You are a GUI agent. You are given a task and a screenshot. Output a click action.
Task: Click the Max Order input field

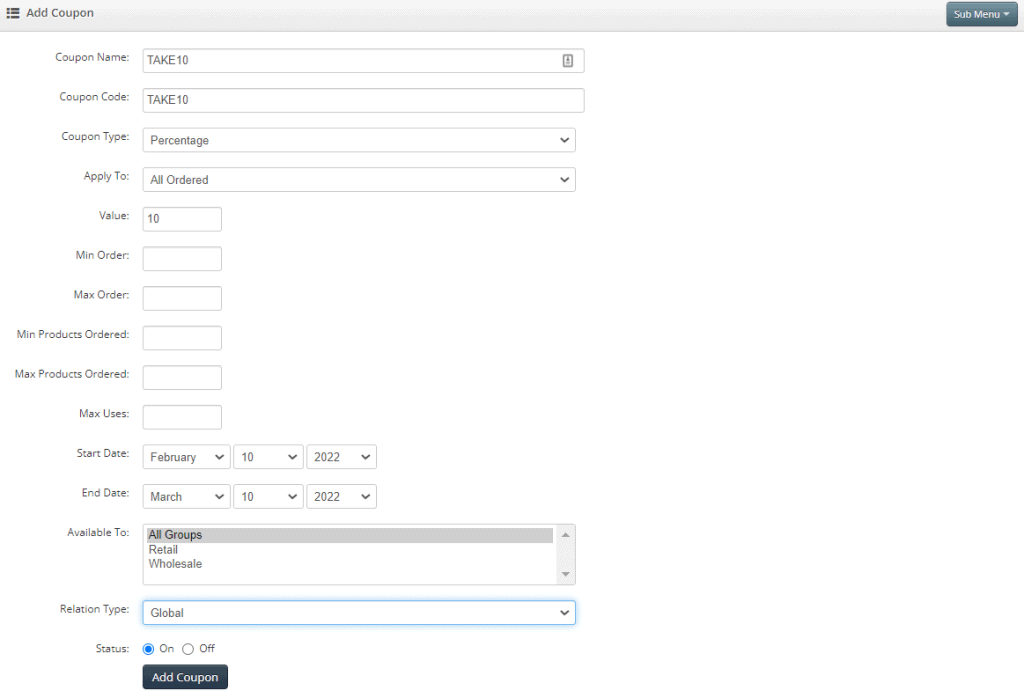[x=182, y=298]
